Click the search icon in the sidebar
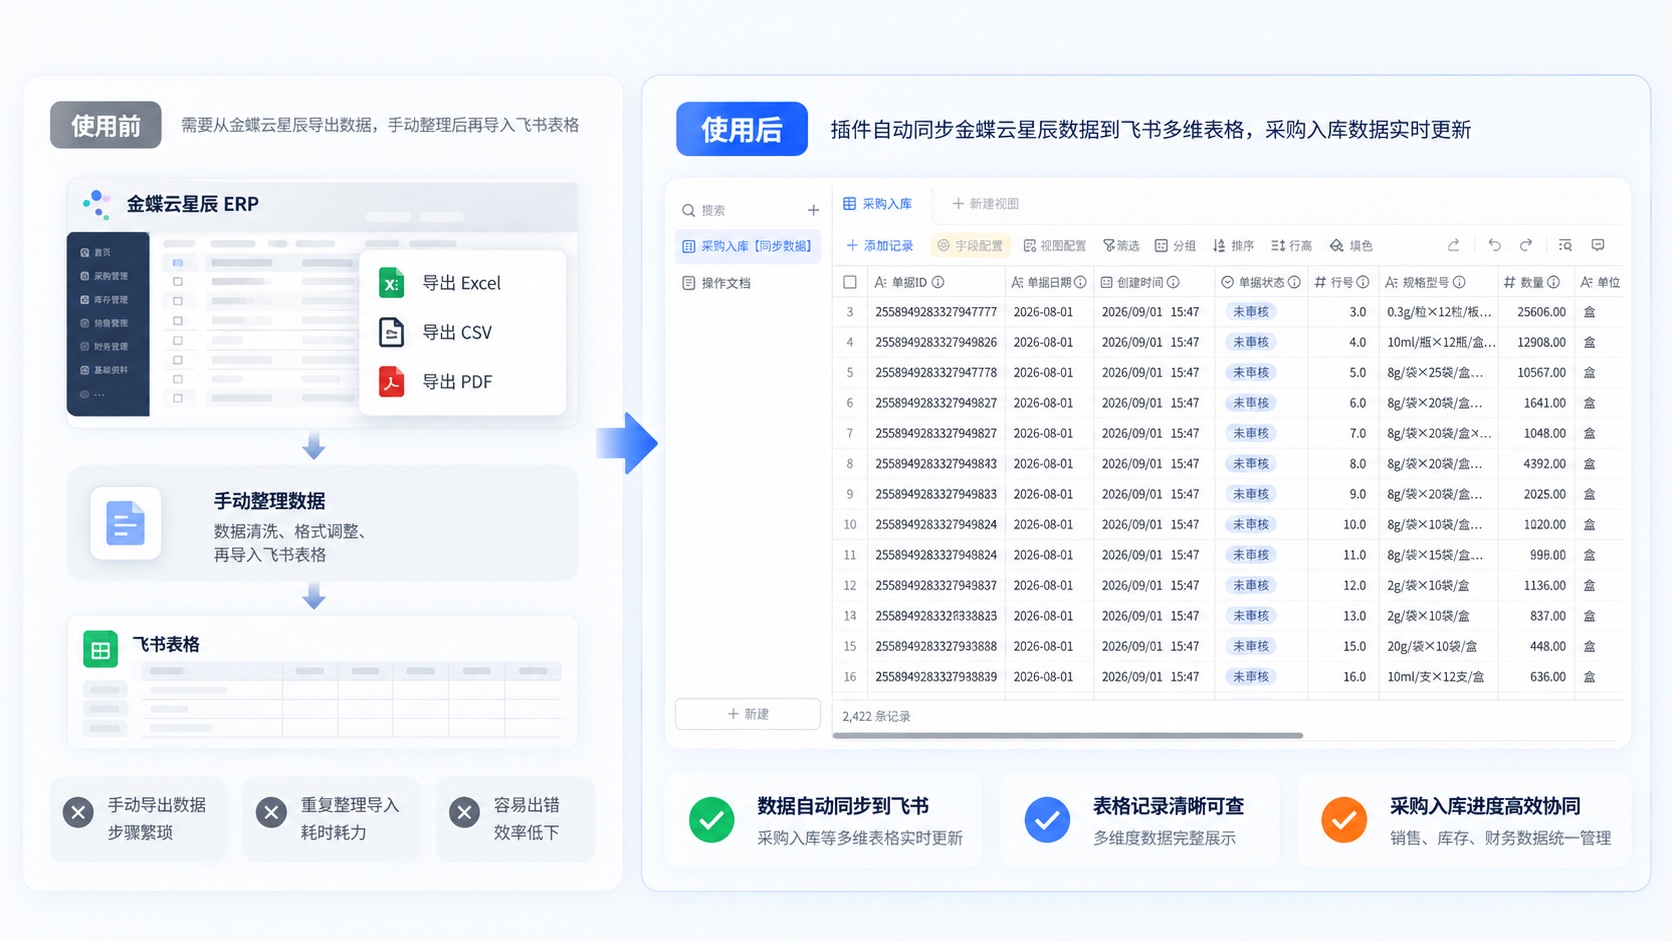The height and width of the screenshot is (941, 1672). click(x=688, y=210)
